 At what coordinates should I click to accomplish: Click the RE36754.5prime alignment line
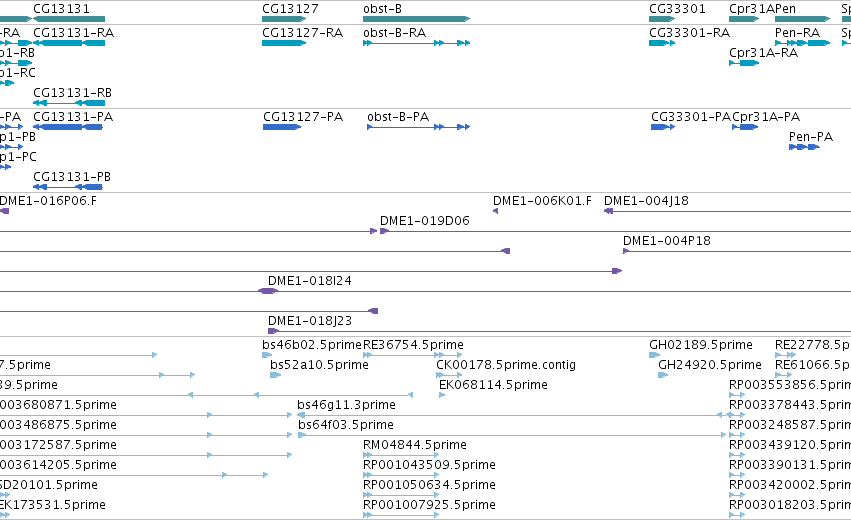[x=412, y=355]
